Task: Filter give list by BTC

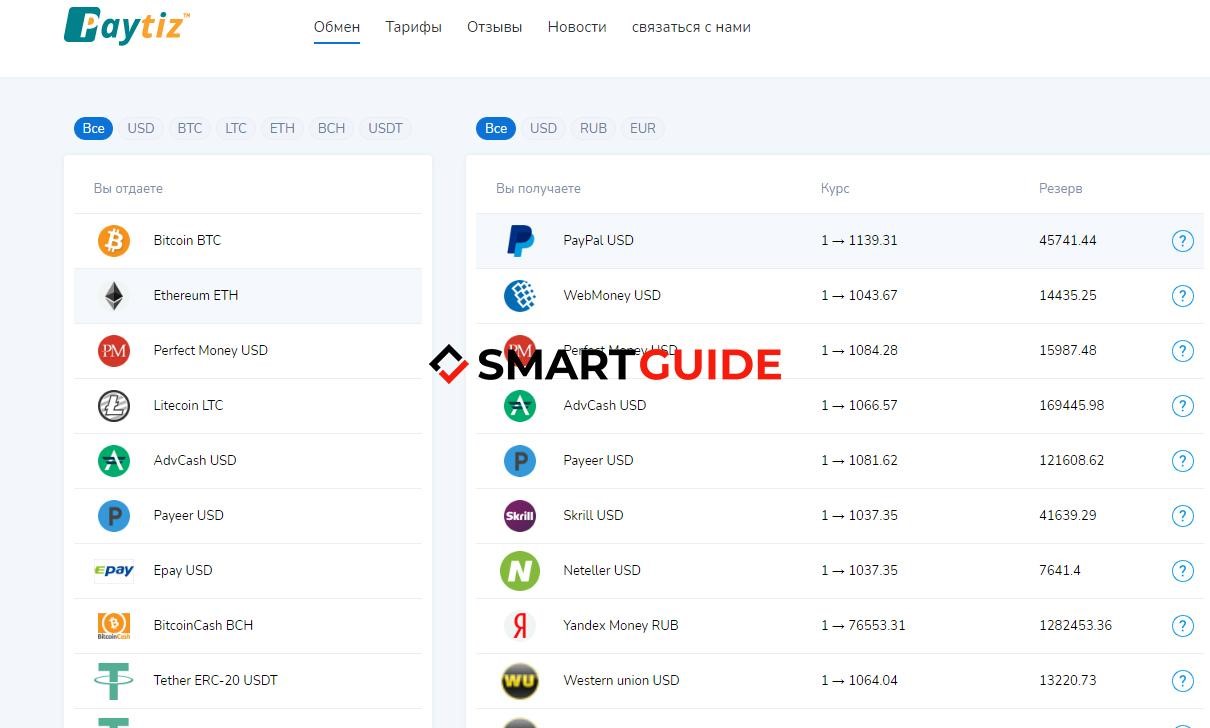Action: pyautogui.click(x=190, y=128)
